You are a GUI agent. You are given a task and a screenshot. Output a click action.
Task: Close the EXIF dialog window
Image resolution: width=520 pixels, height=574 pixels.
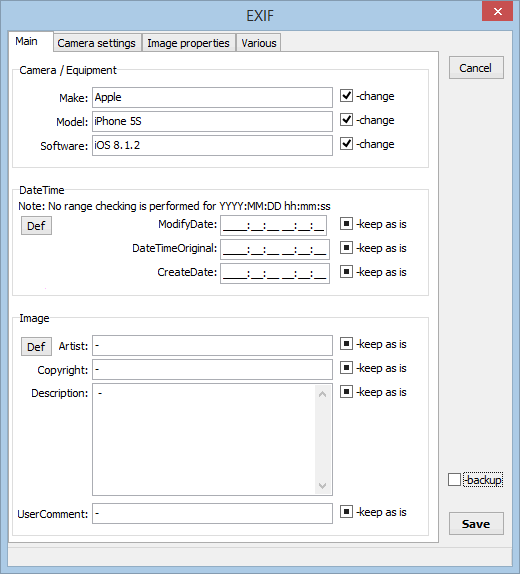(x=497, y=11)
